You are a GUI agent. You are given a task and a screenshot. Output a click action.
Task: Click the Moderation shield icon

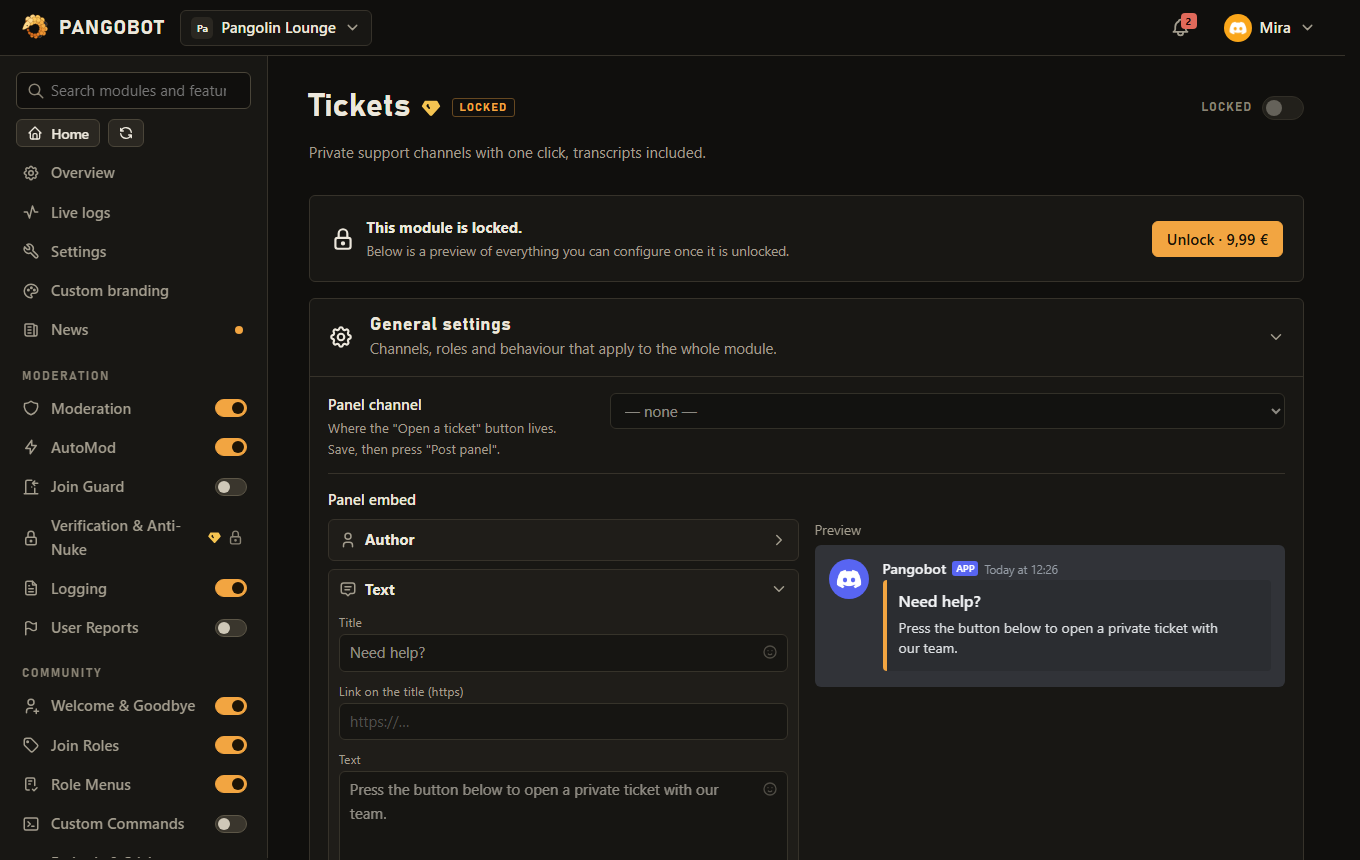[x=31, y=409]
